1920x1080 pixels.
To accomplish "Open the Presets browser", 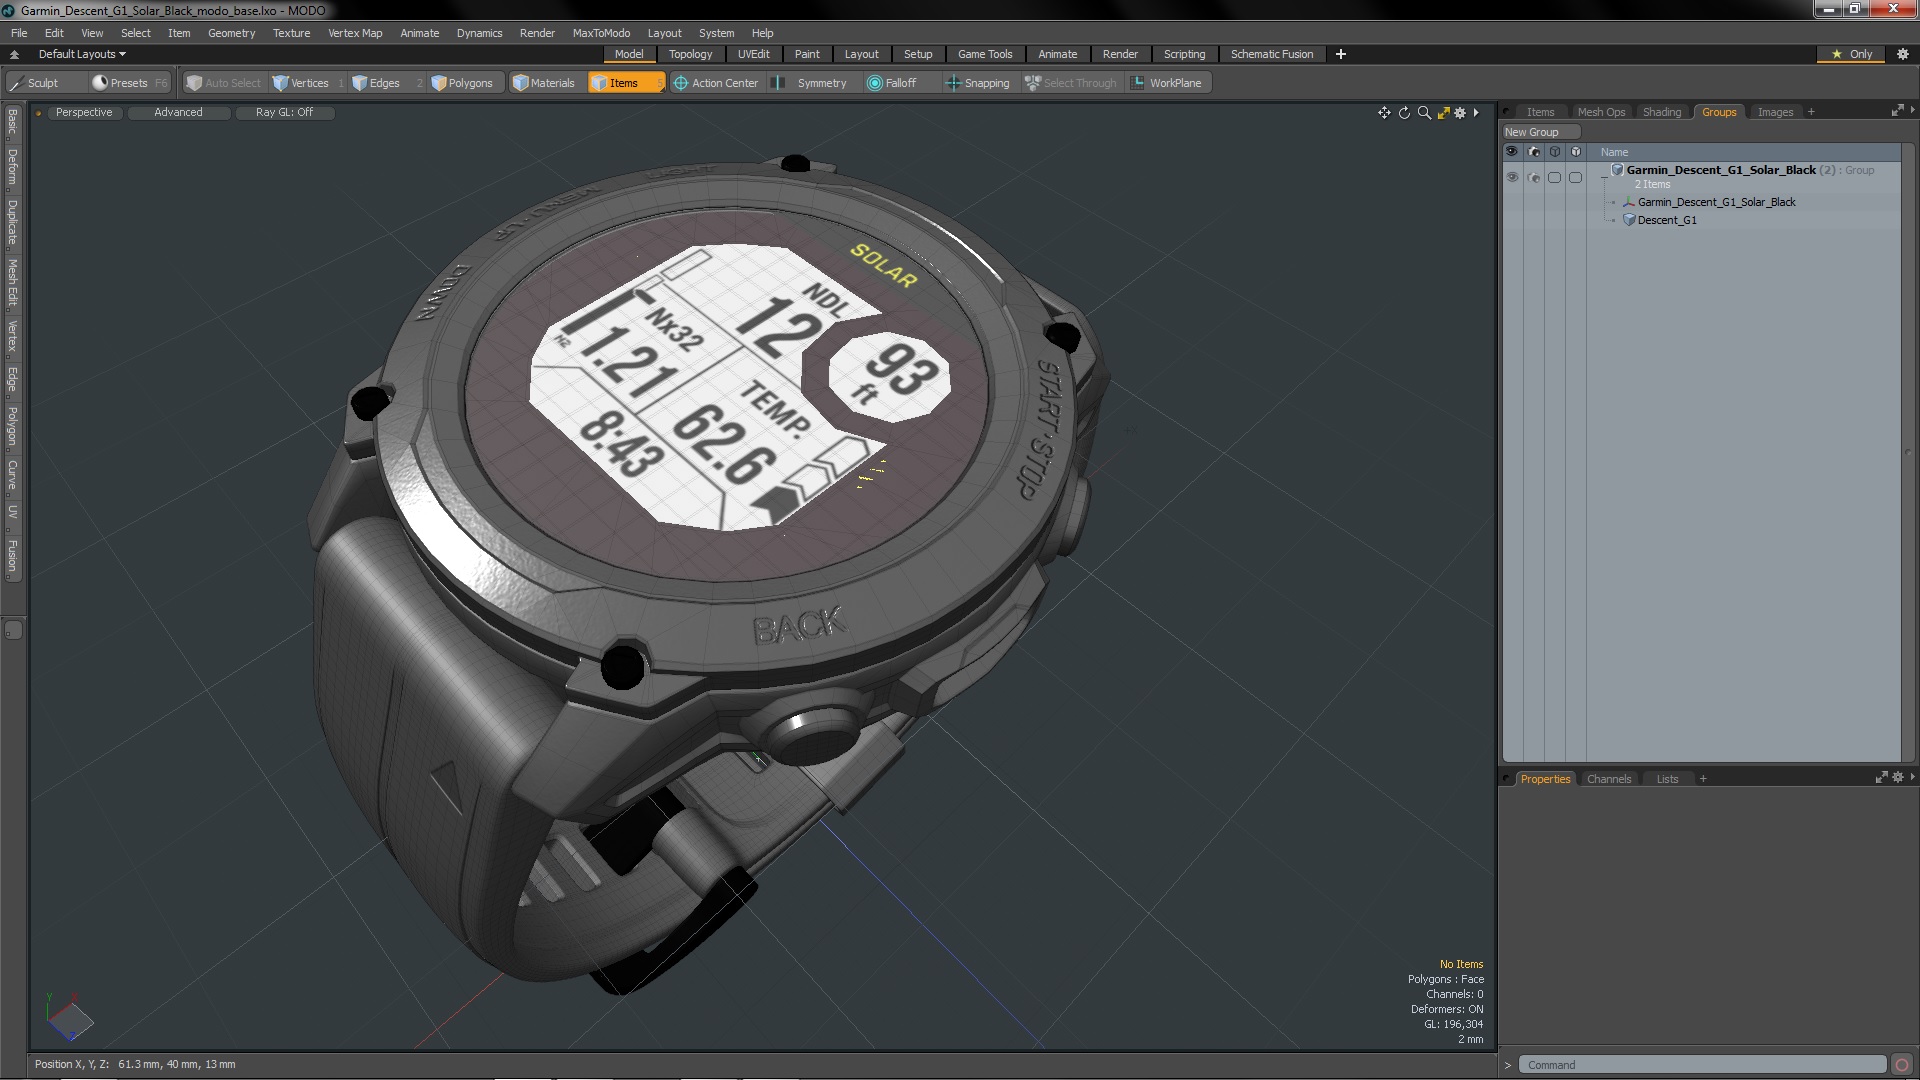I will [x=129, y=83].
